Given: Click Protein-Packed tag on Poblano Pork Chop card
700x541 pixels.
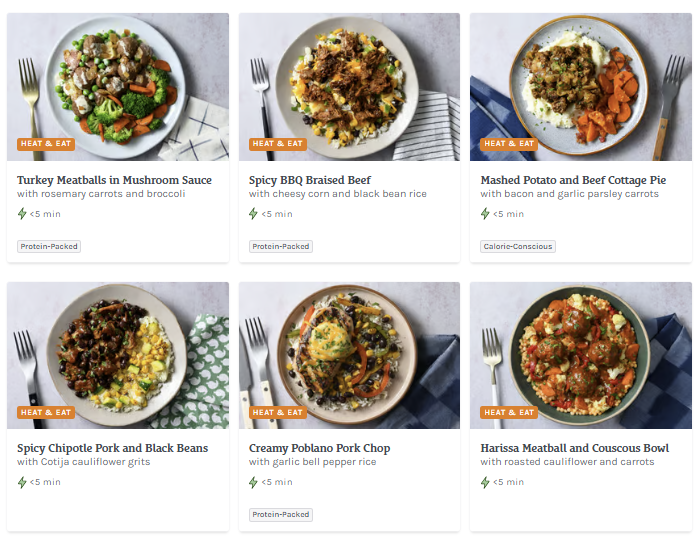Looking at the screenshot, I should click(x=281, y=515).
